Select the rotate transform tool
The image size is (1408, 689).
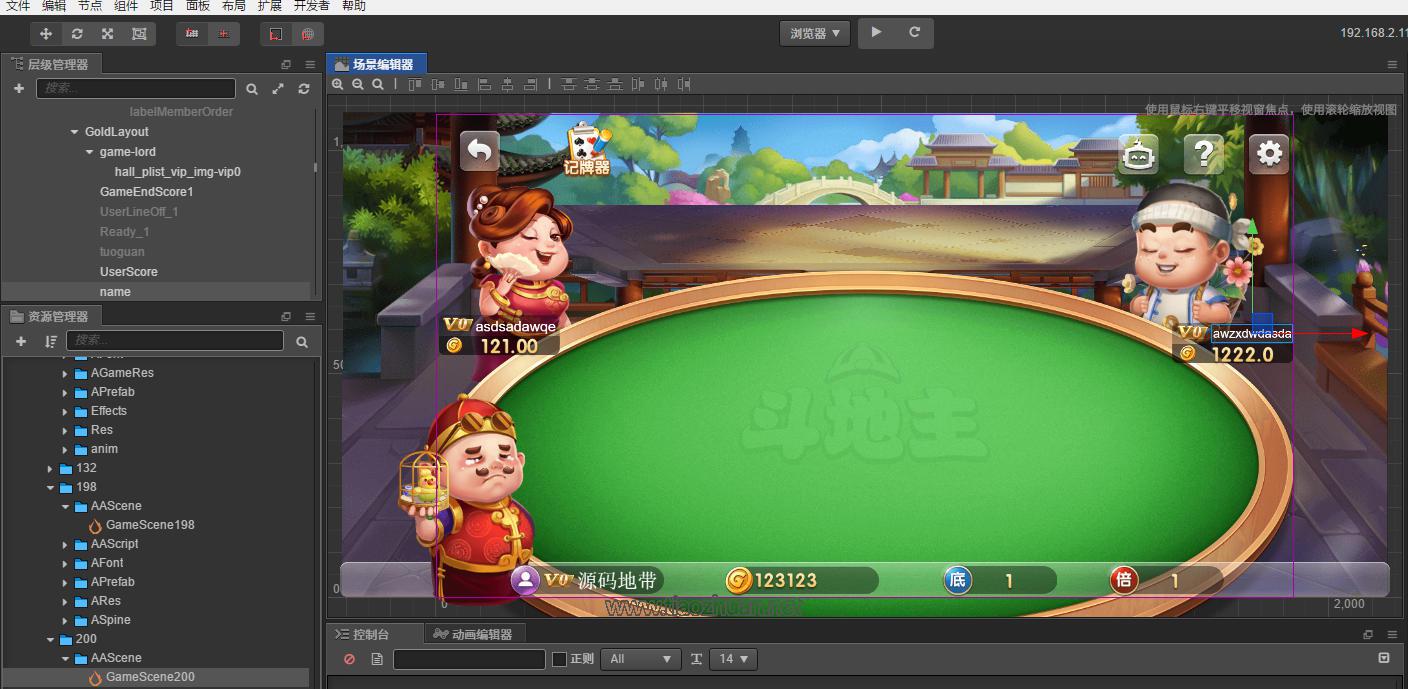click(x=77, y=34)
